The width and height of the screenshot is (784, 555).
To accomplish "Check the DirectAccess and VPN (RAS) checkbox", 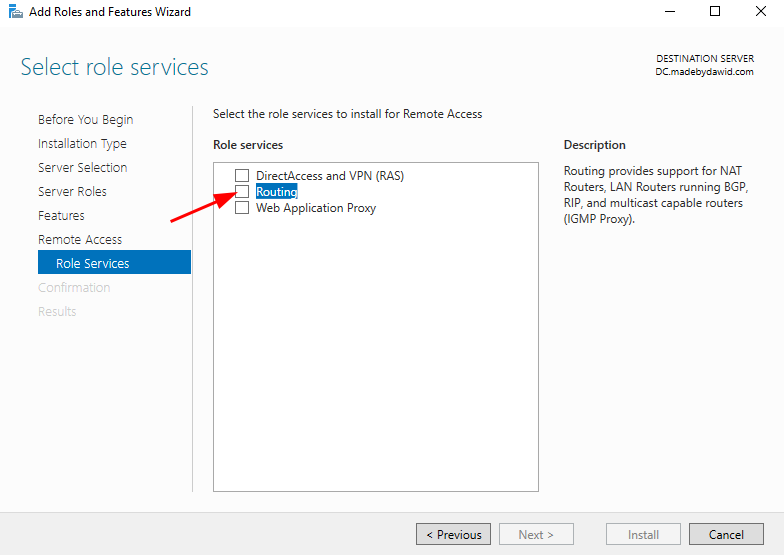I will [x=242, y=176].
